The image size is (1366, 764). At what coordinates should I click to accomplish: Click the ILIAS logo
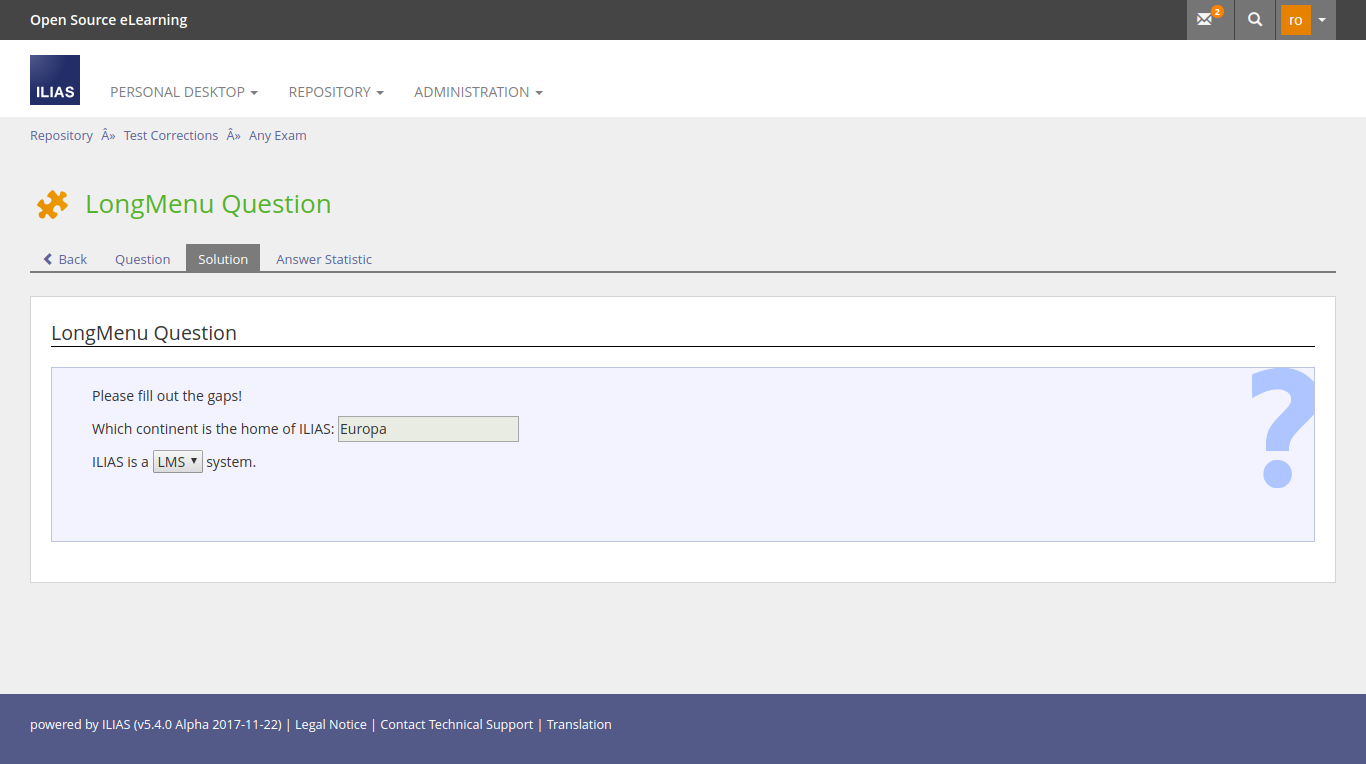click(x=55, y=80)
